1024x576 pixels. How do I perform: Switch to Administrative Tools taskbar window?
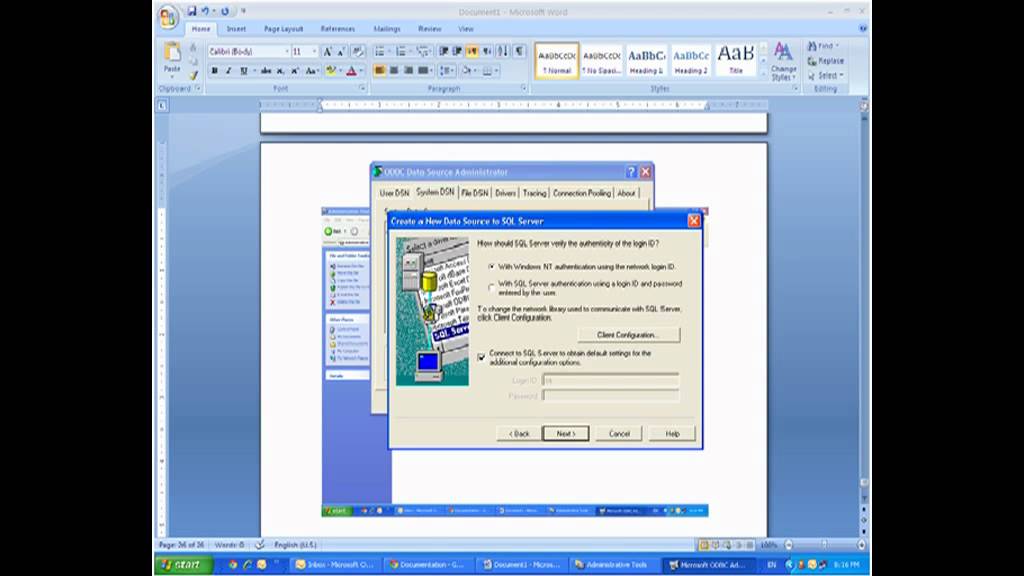613,564
